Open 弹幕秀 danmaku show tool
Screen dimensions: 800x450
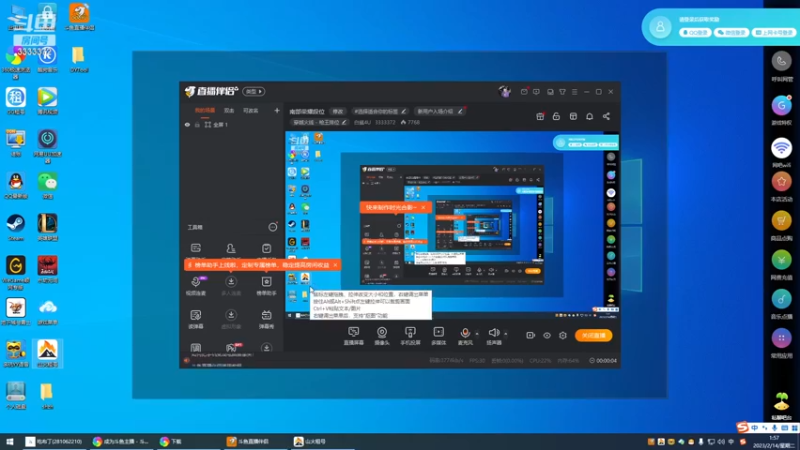pos(266,319)
